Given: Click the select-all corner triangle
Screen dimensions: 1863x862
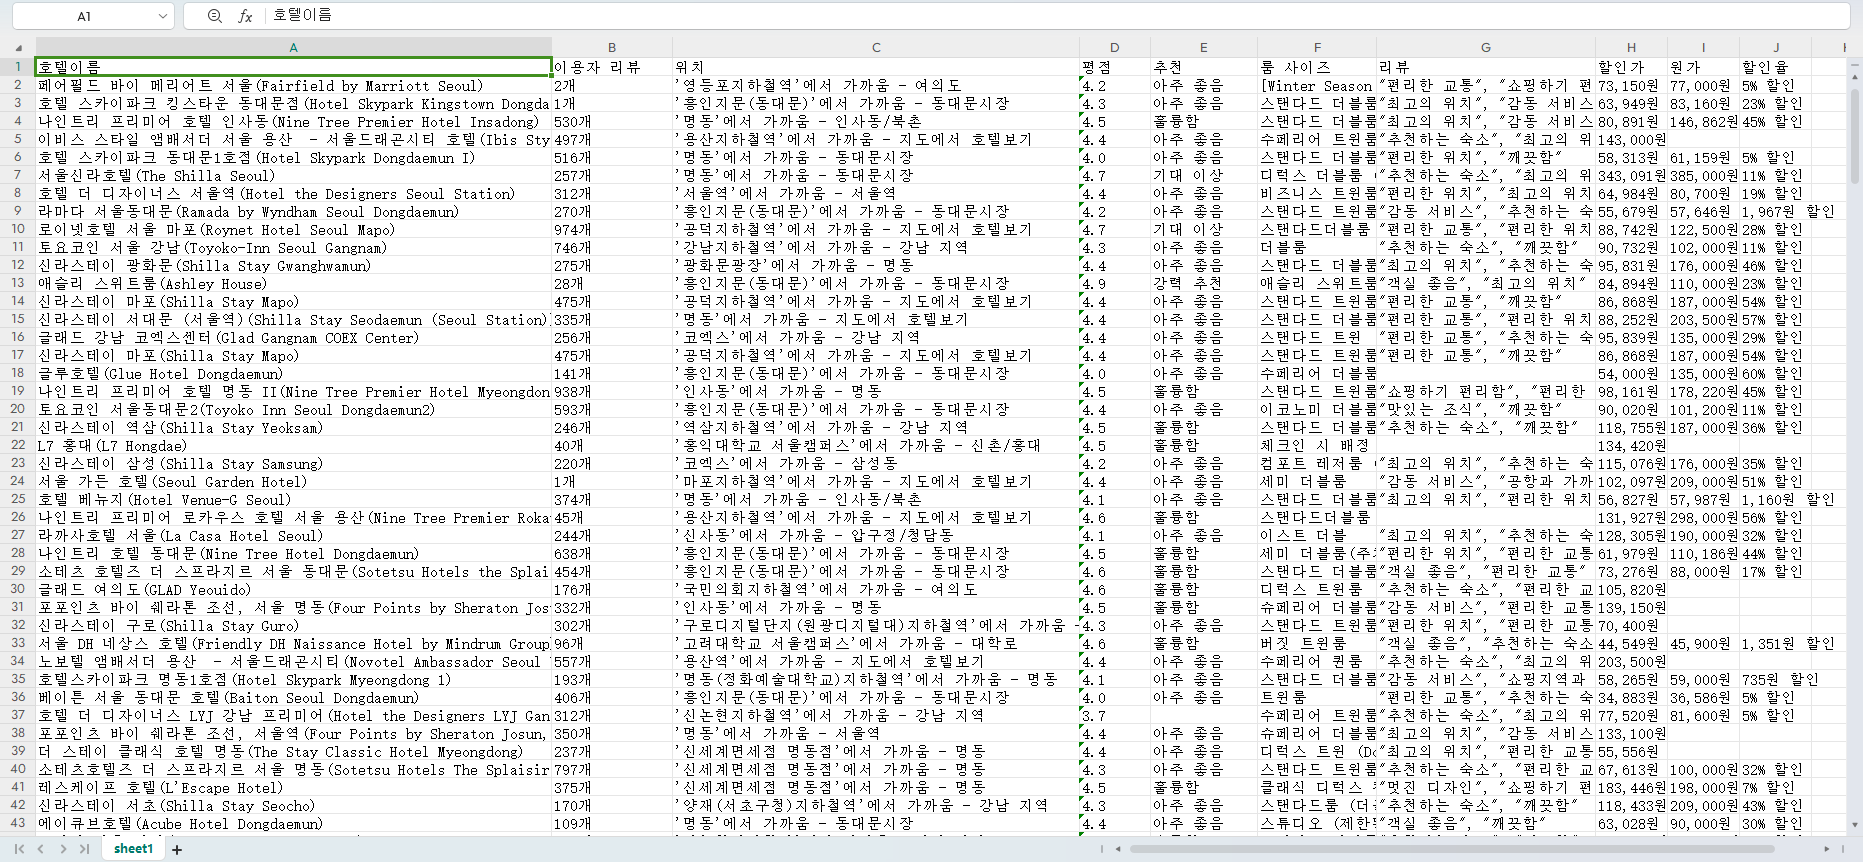Looking at the screenshot, I should click(18, 47).
